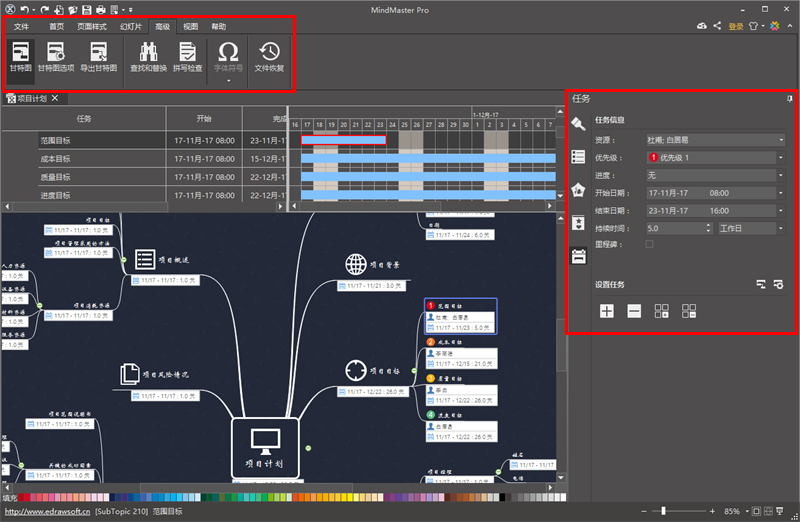Click the colorful Edraw logo icon
Image resolution: width=800 pixels, height=522 pixels.
pyautogui.click(x=775, y=26)
